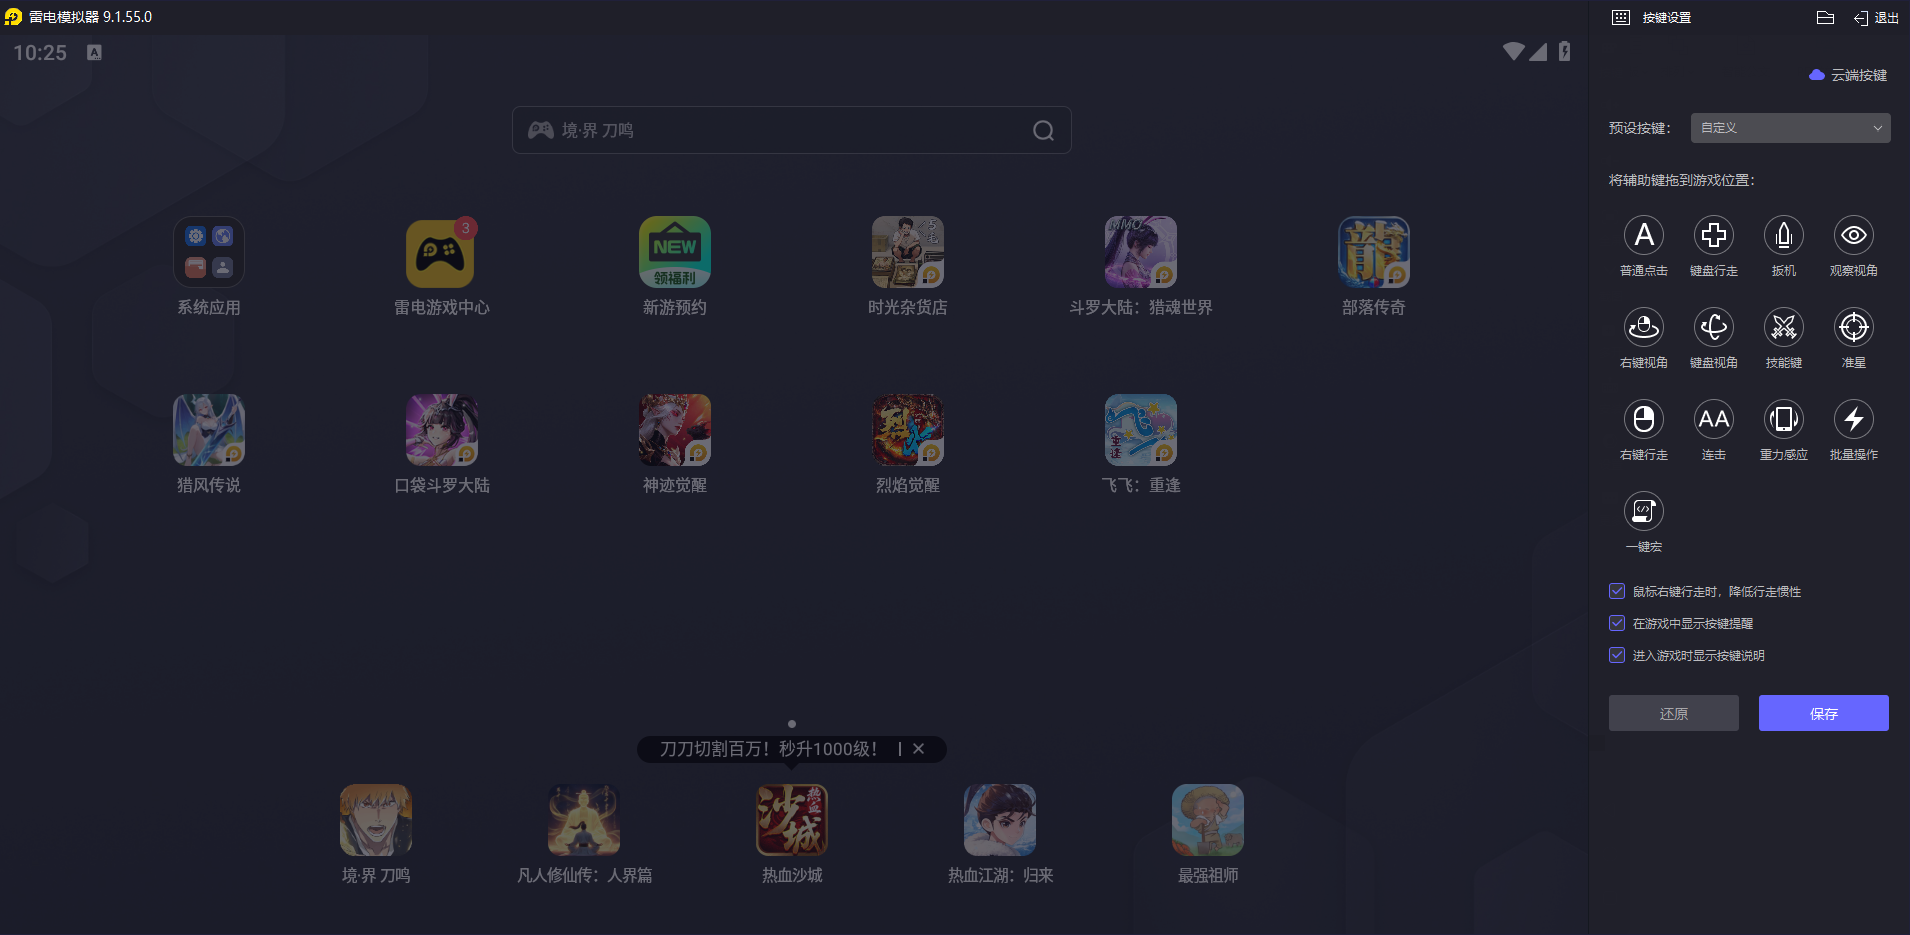The height and width of the screenshot is (935, 1910).
Task: Select the 一键宏 macro mapping icon
Action: (x=1645, y=511)
